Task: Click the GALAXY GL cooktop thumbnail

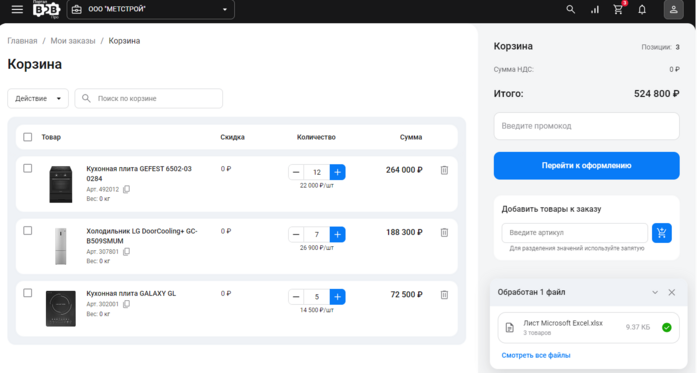Action: 60,309
